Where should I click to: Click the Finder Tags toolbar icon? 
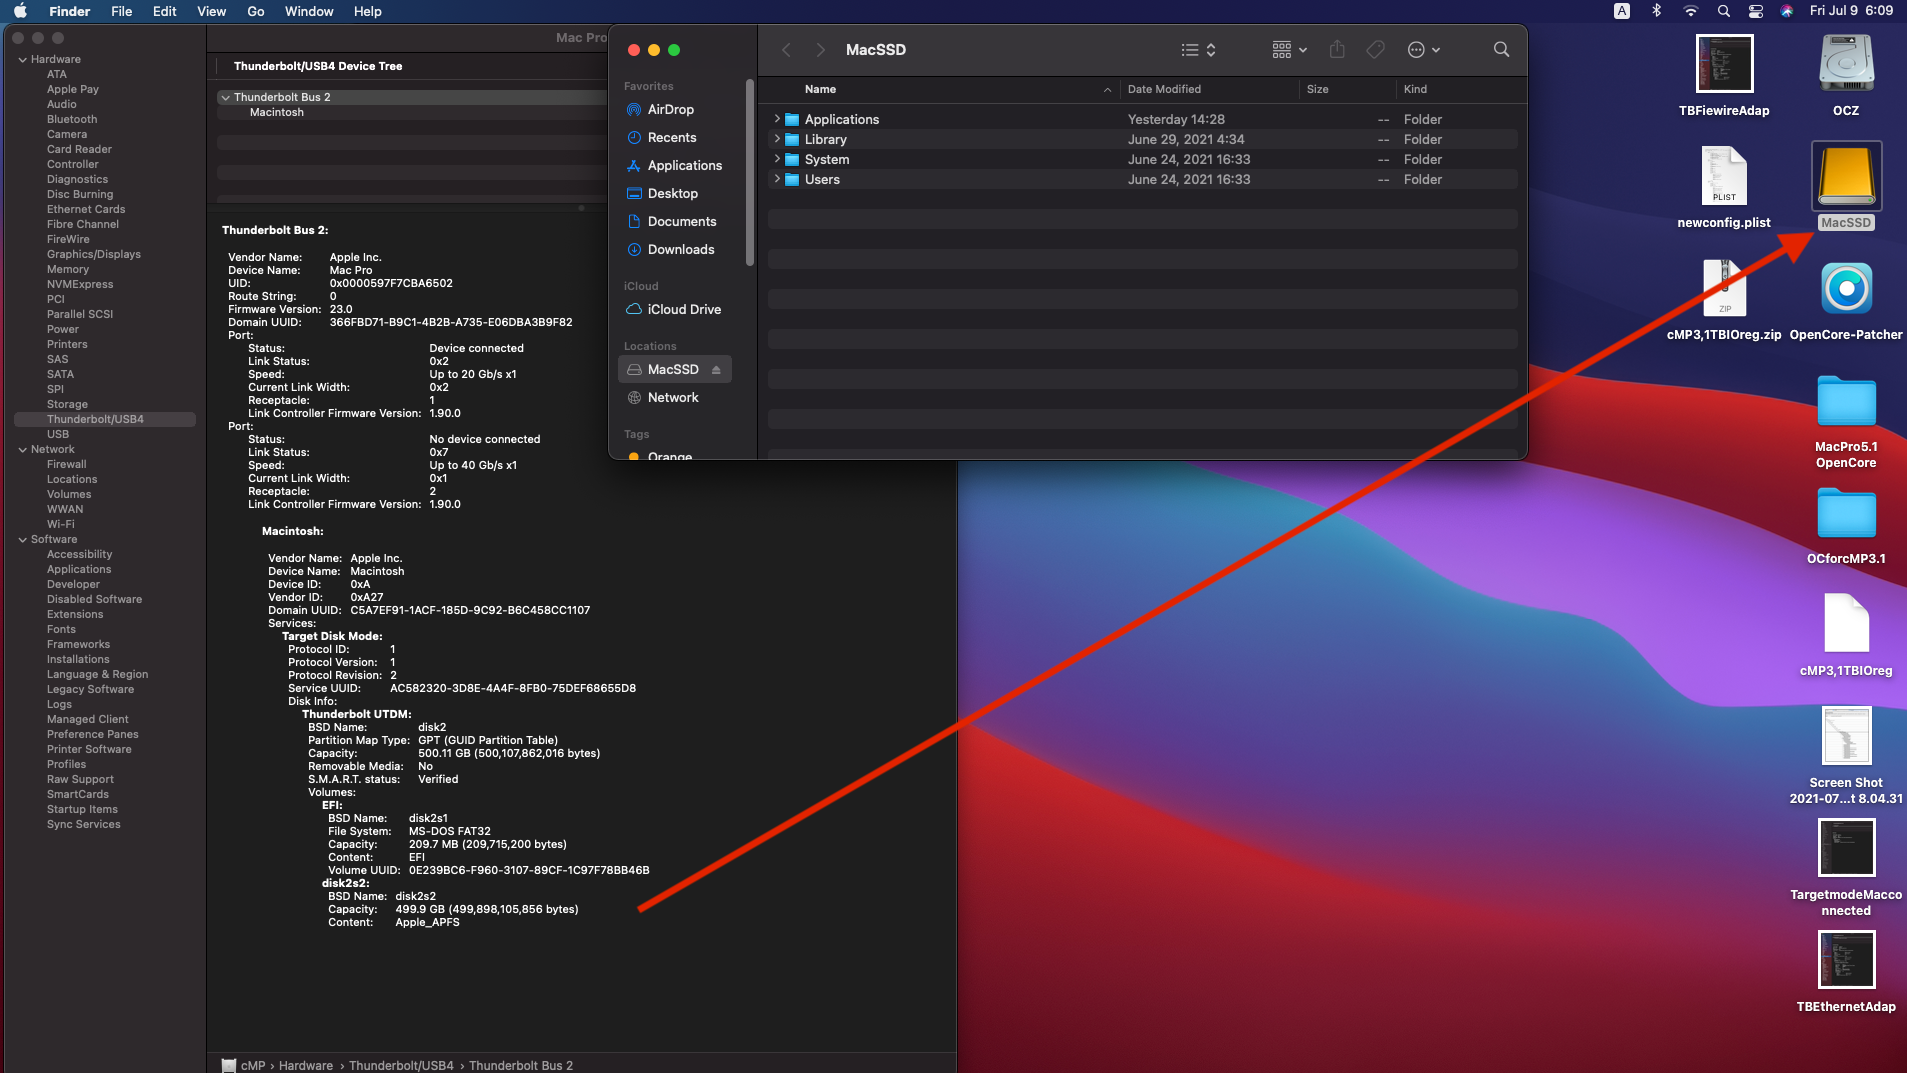1376,50
